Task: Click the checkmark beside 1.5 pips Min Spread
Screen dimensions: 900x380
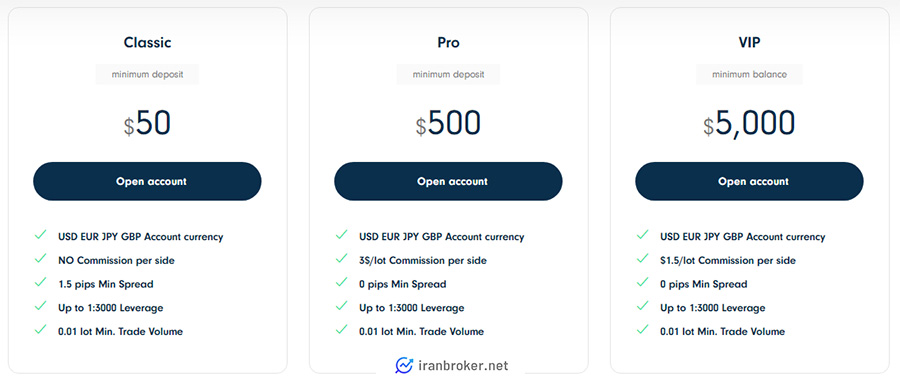Action: (40, 282)
